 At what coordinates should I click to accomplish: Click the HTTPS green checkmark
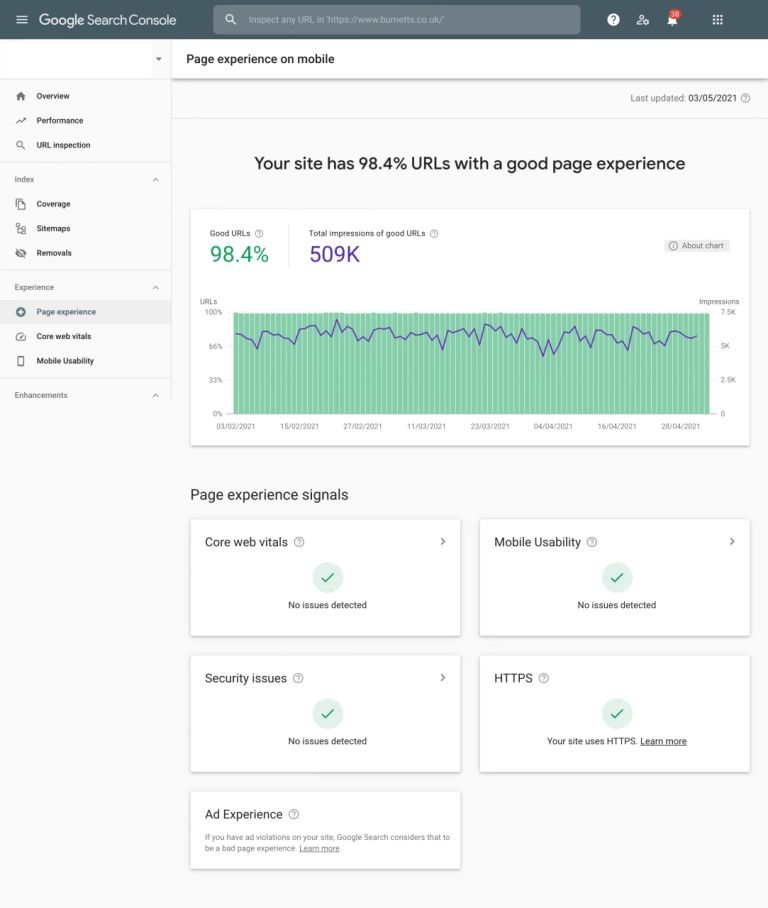pyautogui.click(x=617, y=713)
